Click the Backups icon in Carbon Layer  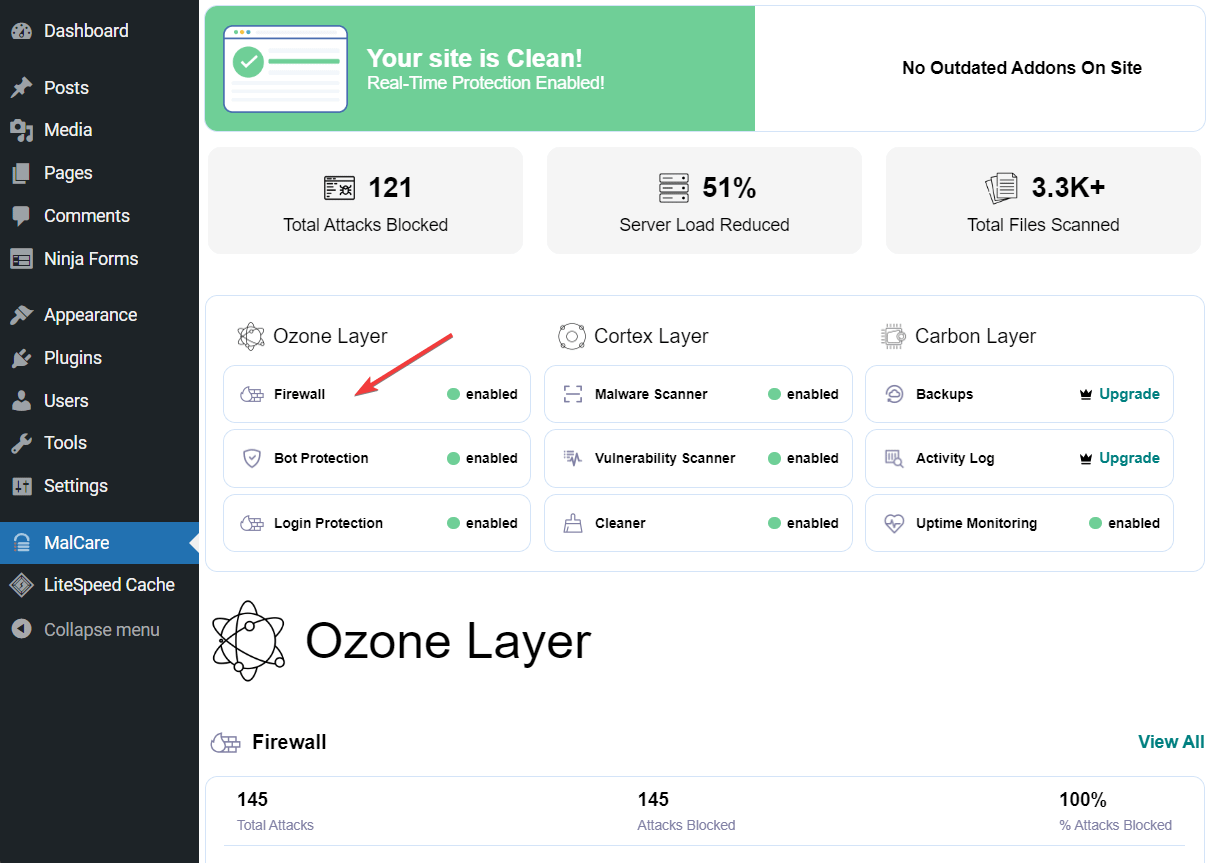click(894, 394)
